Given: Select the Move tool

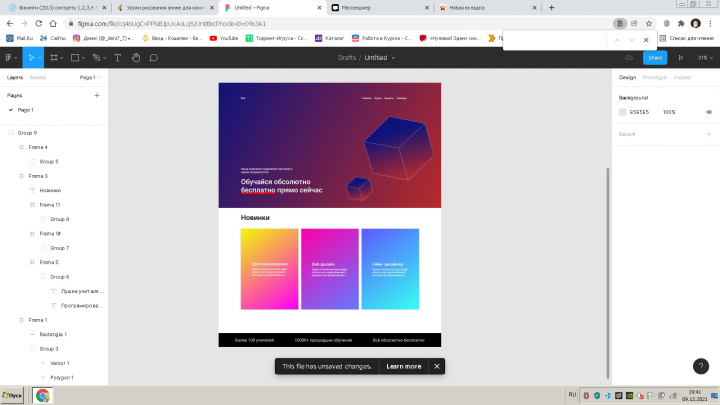Looking at the screenshot, I should point(31,58).
